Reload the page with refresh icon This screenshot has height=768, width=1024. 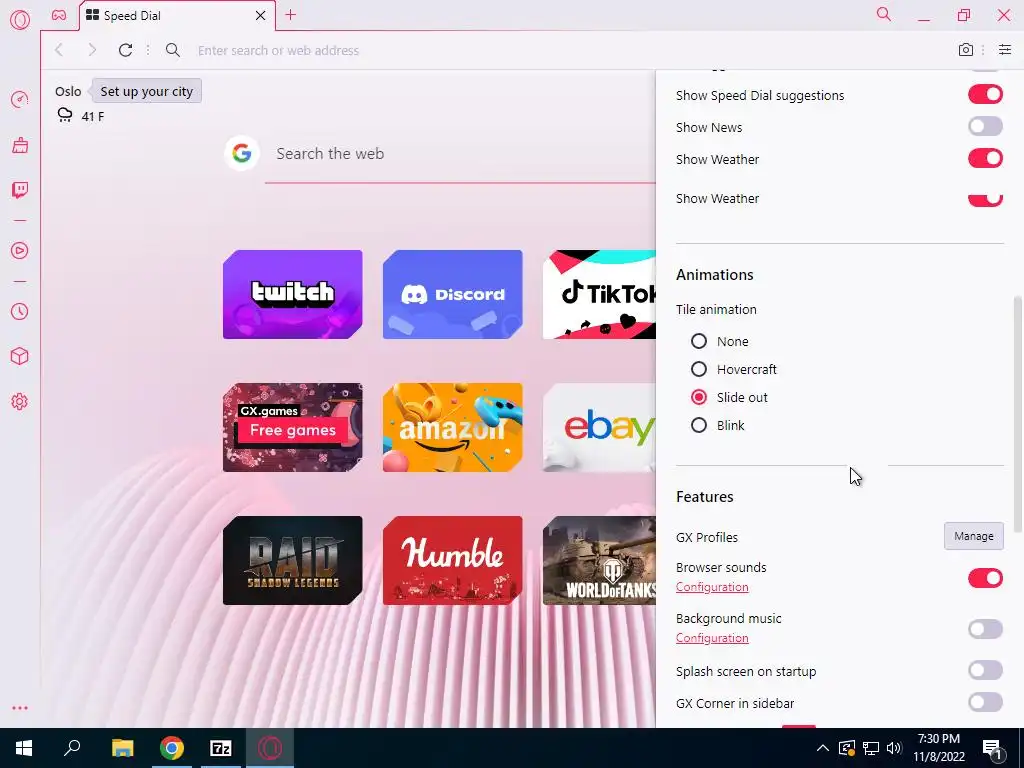coord(125,50)
